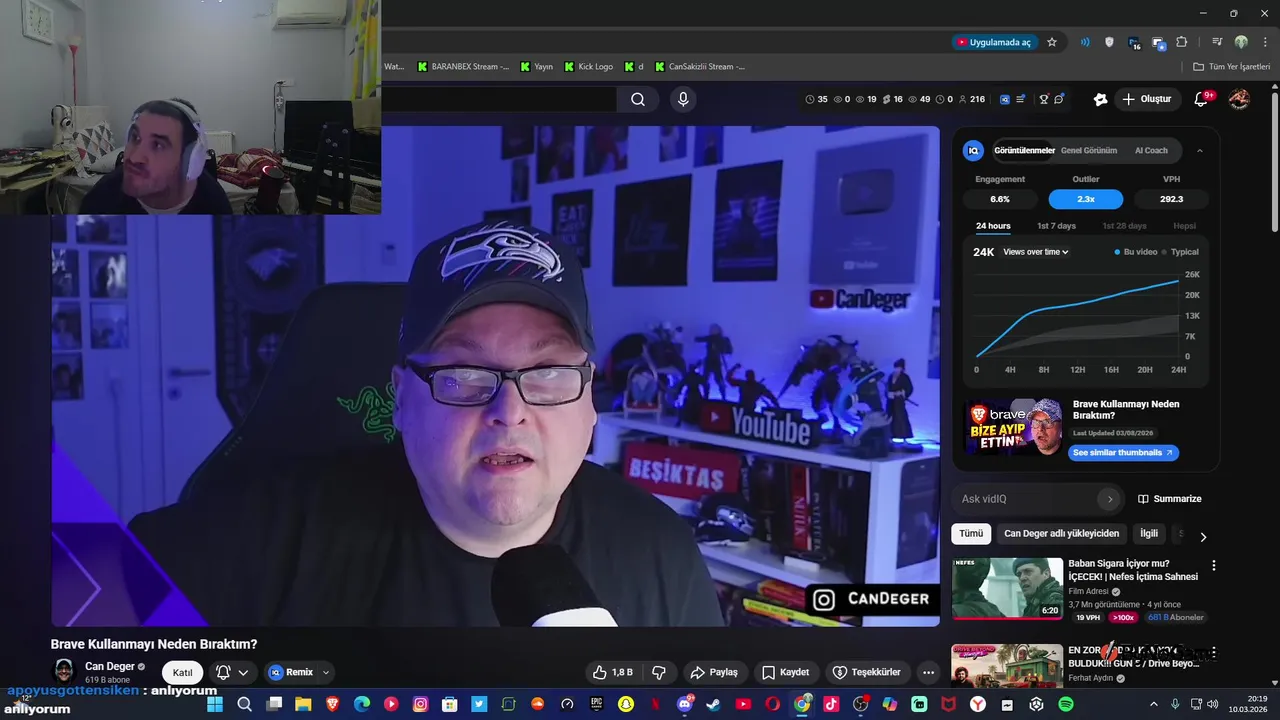1280x720 pixels.
Task: Toggle Bu video series in chart legend
Action: (x=1136, y=252)
